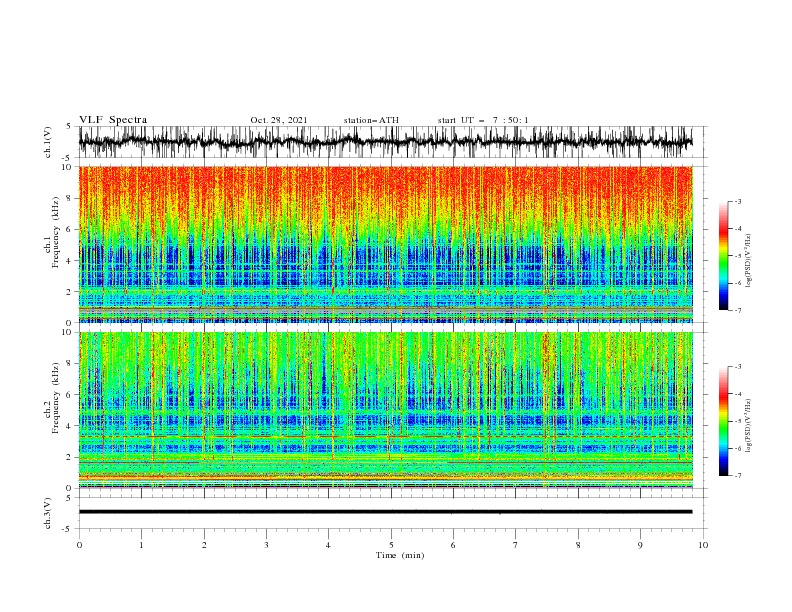Click the "-5" tick on ch.1(V) axis
792x612 pixels.
click(68, 158)
